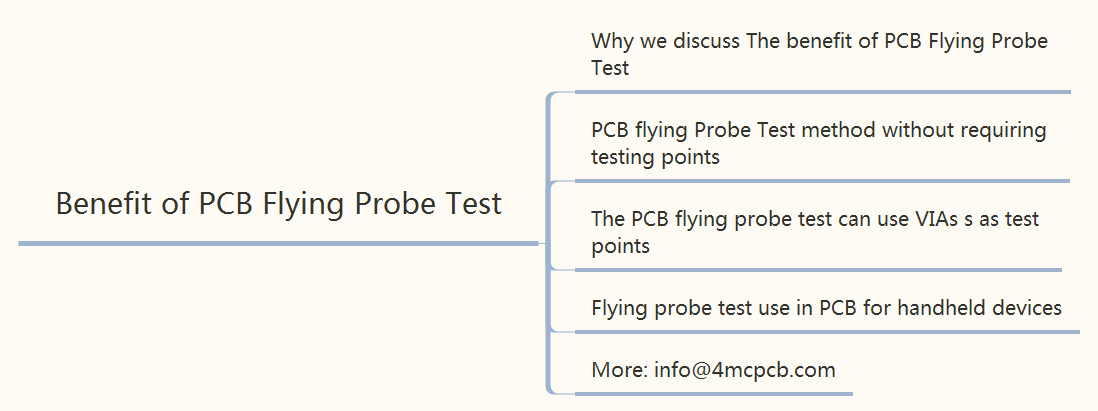Screen dimensions: 1098x411
Task: Click the word Test ending the first subtopic
Action: click(x=610, y=68)
